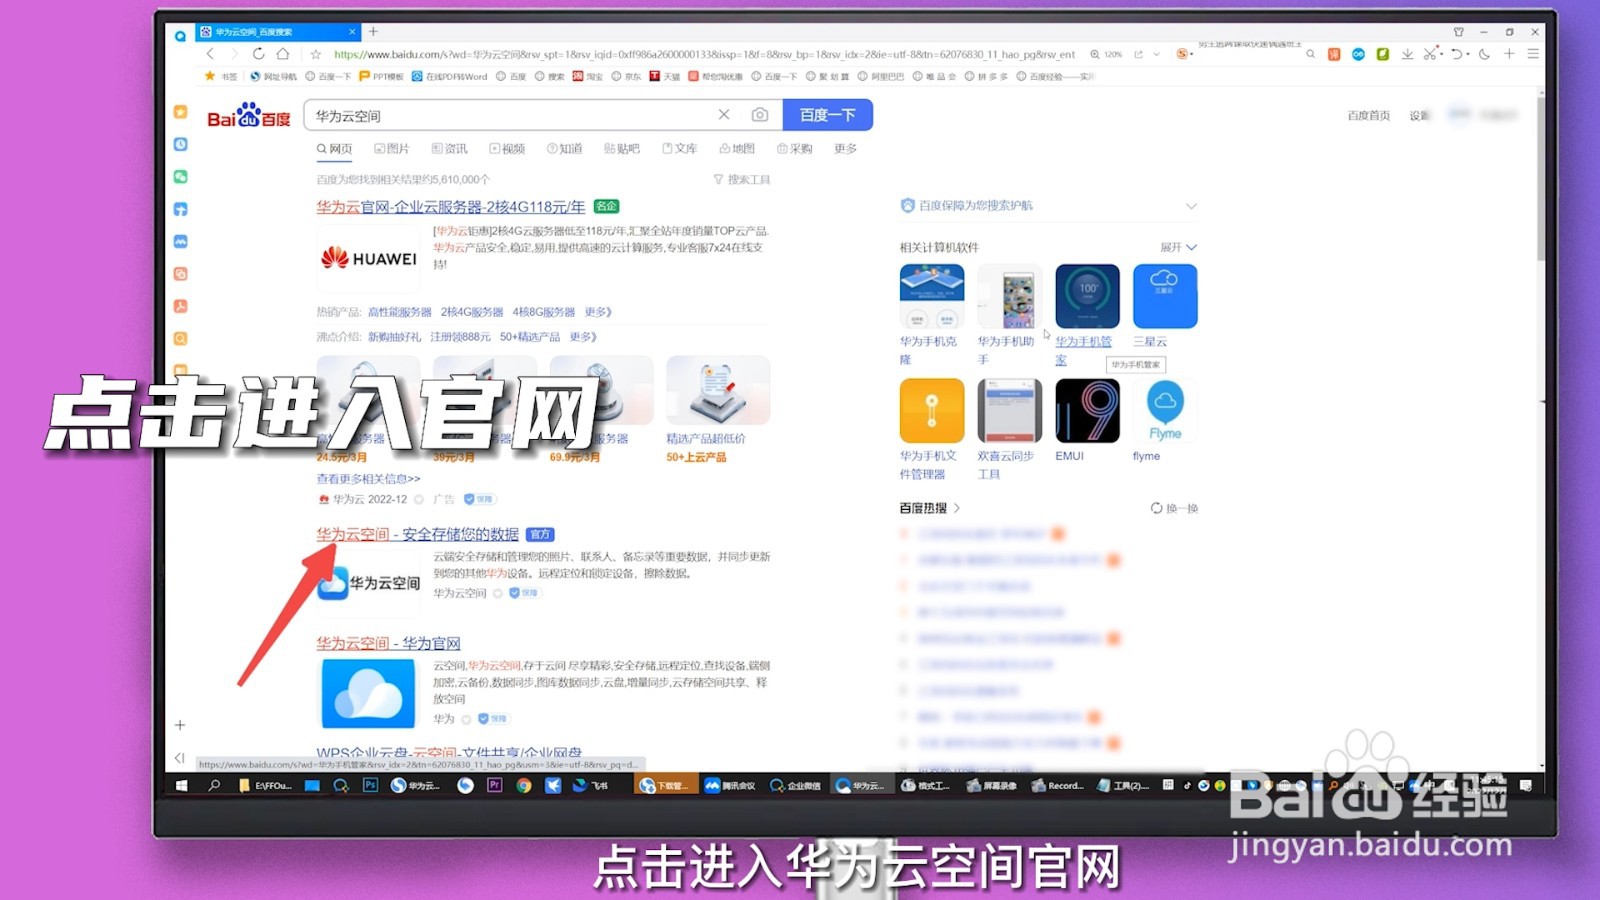
Task: Open Photoshop from the taskbar
Action: (370, 786)
